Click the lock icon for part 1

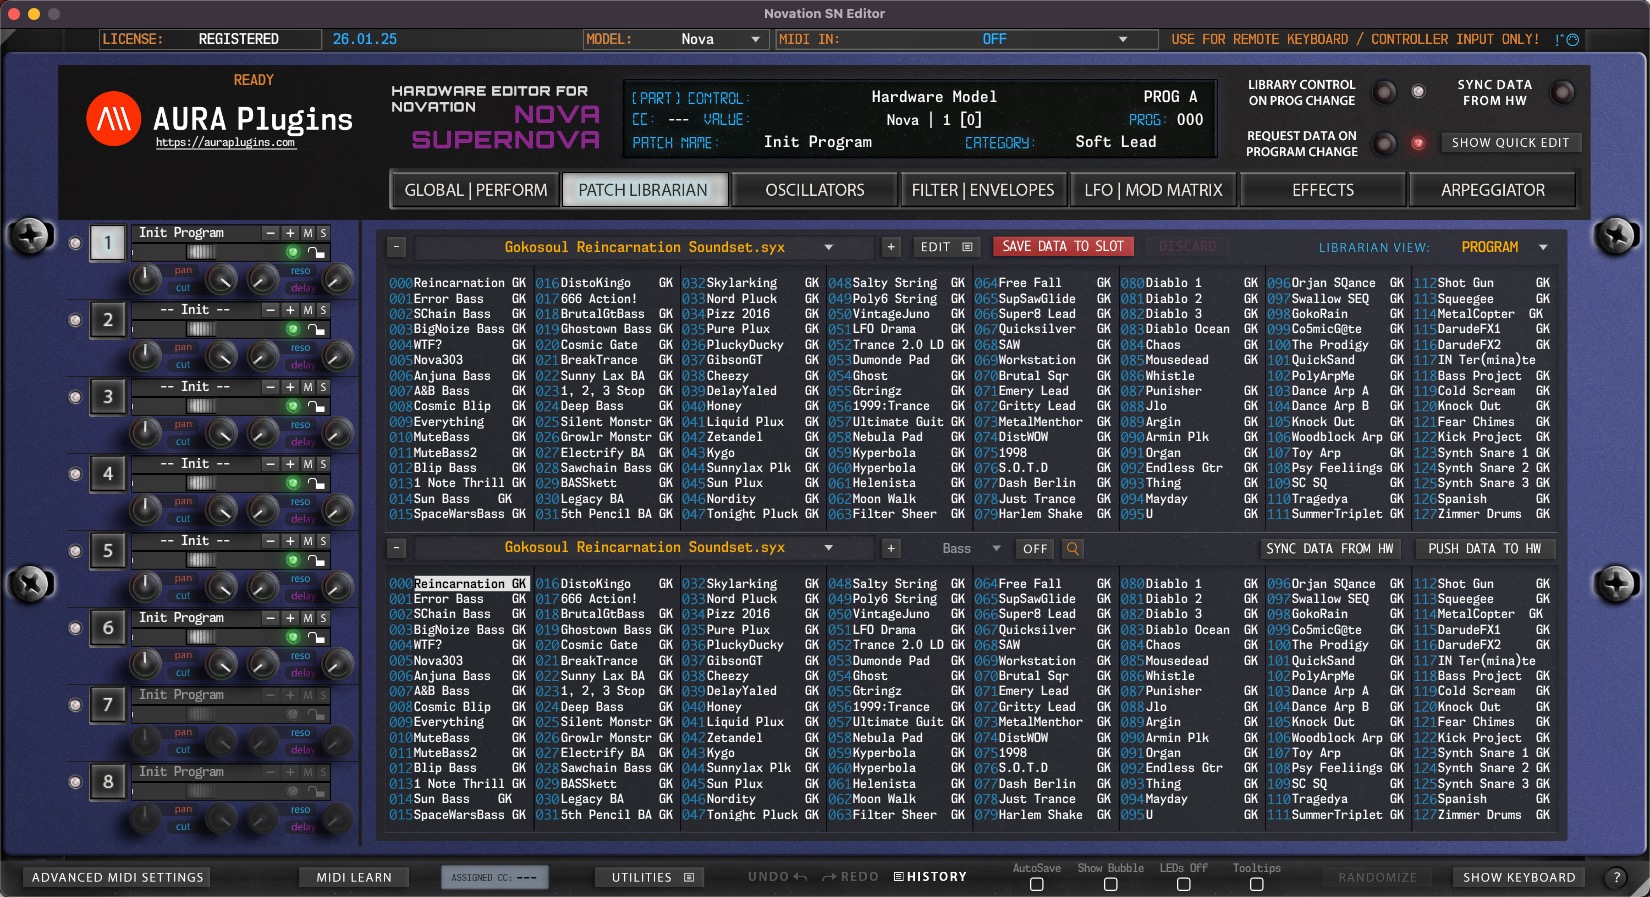tap(316, 253)
